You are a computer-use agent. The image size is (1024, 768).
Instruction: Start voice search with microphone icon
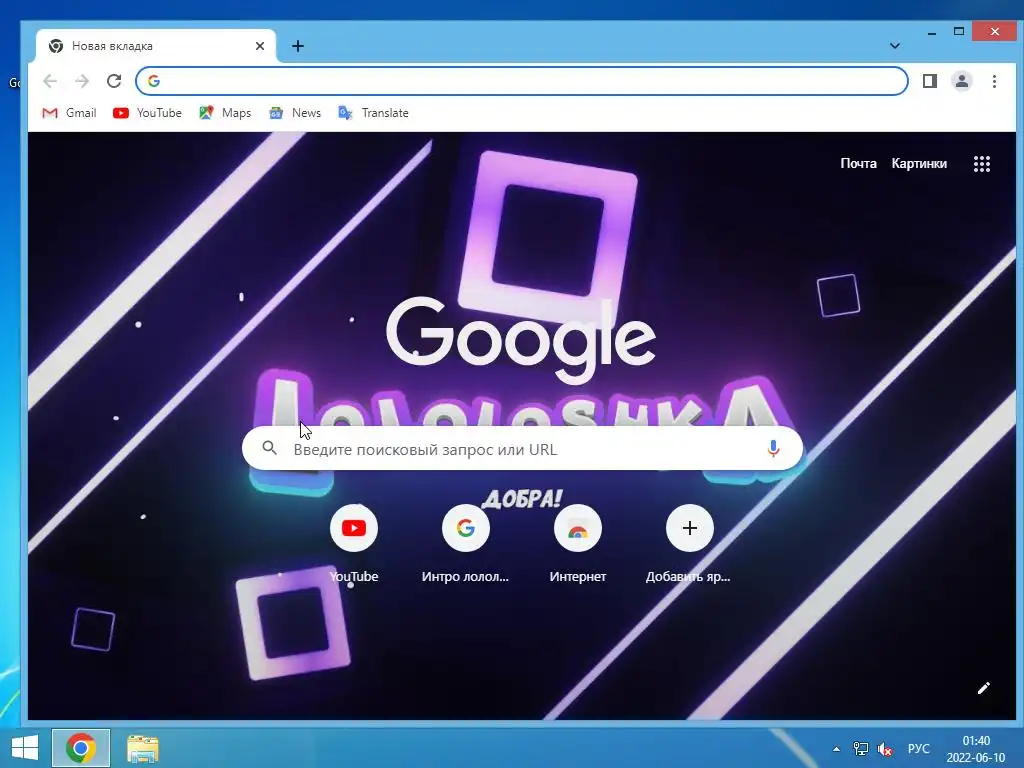click(773, 449)
